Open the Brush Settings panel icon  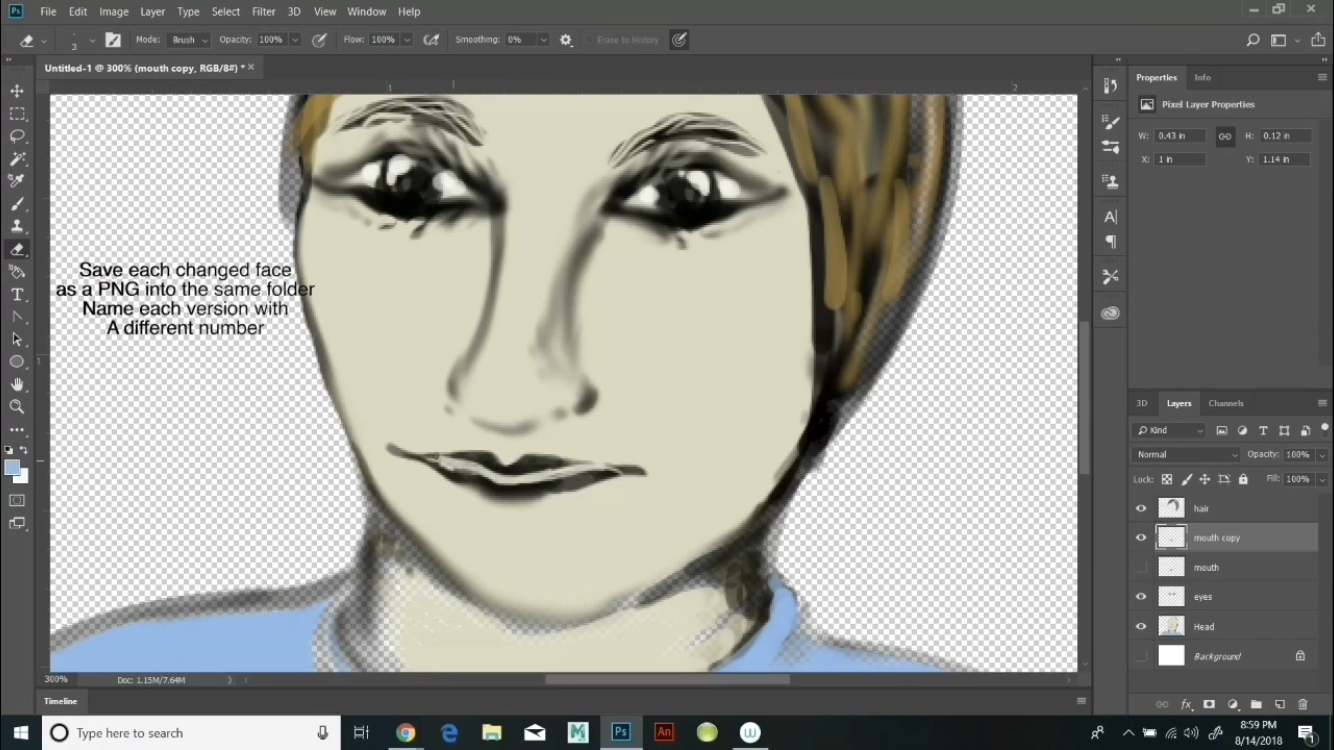pyautogui.click(x=1110, y=122)
